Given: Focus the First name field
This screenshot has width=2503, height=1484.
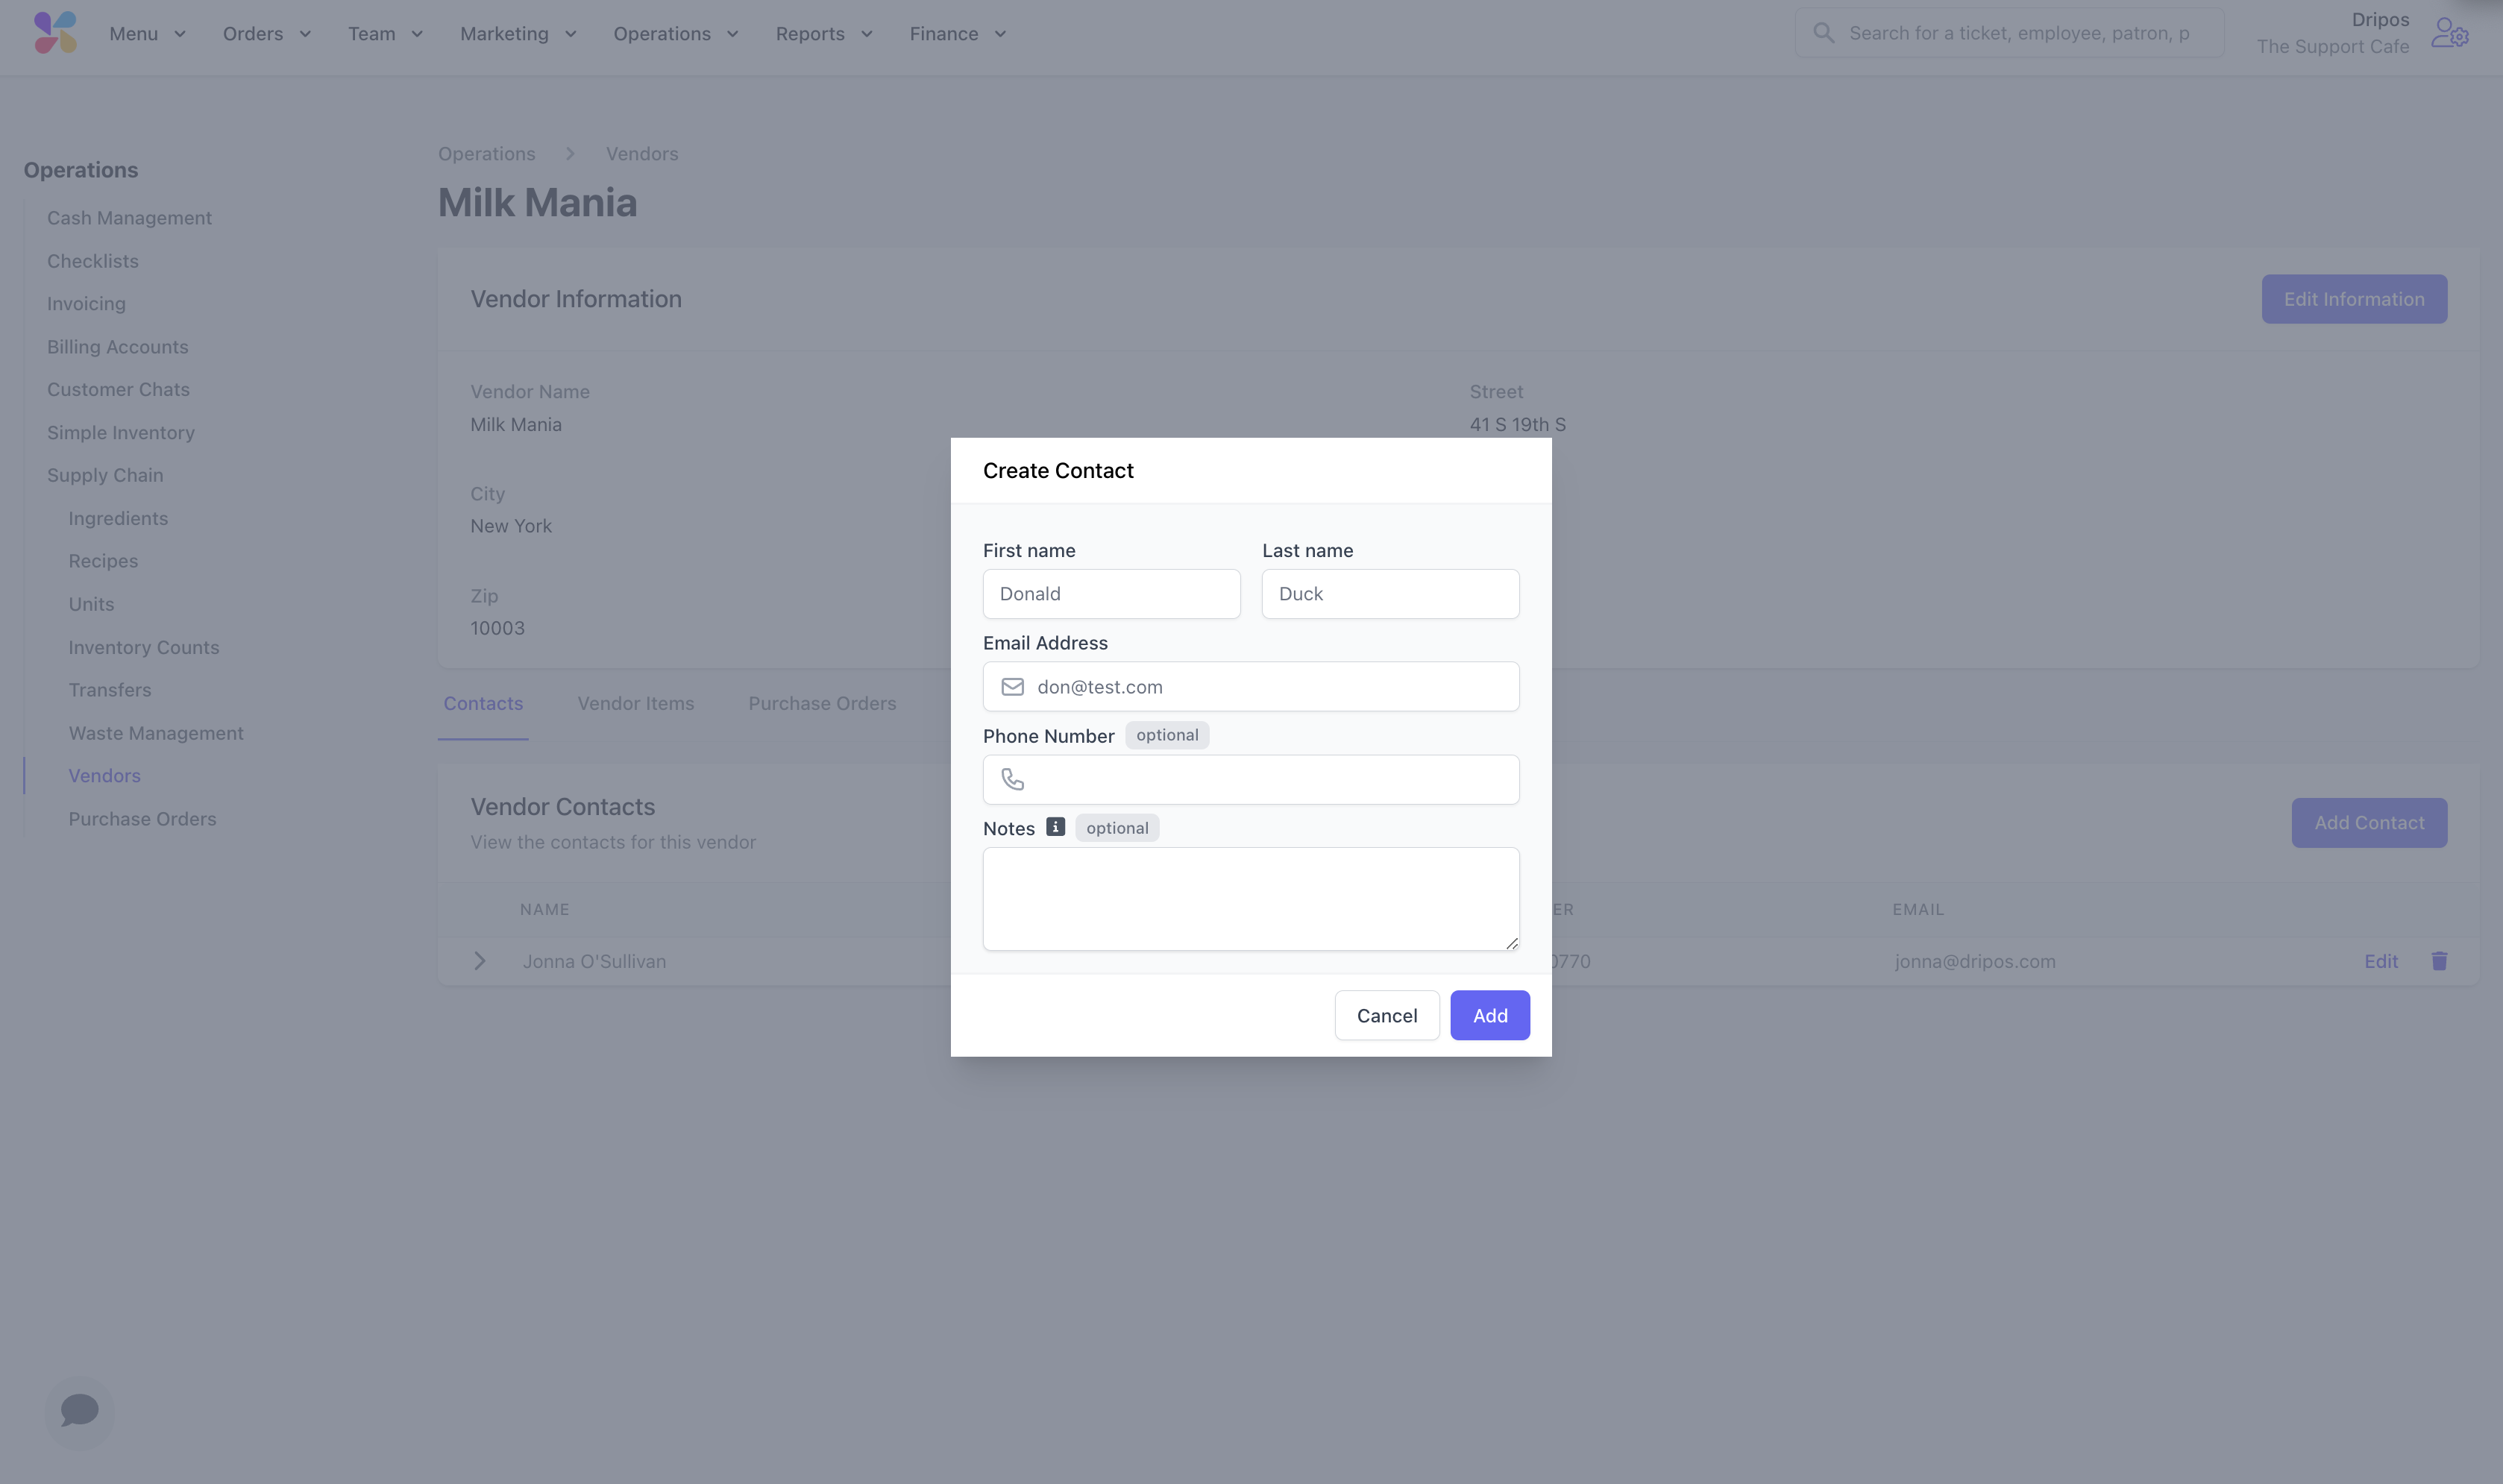Looking at the screenshot, I should click(1111, 594).
